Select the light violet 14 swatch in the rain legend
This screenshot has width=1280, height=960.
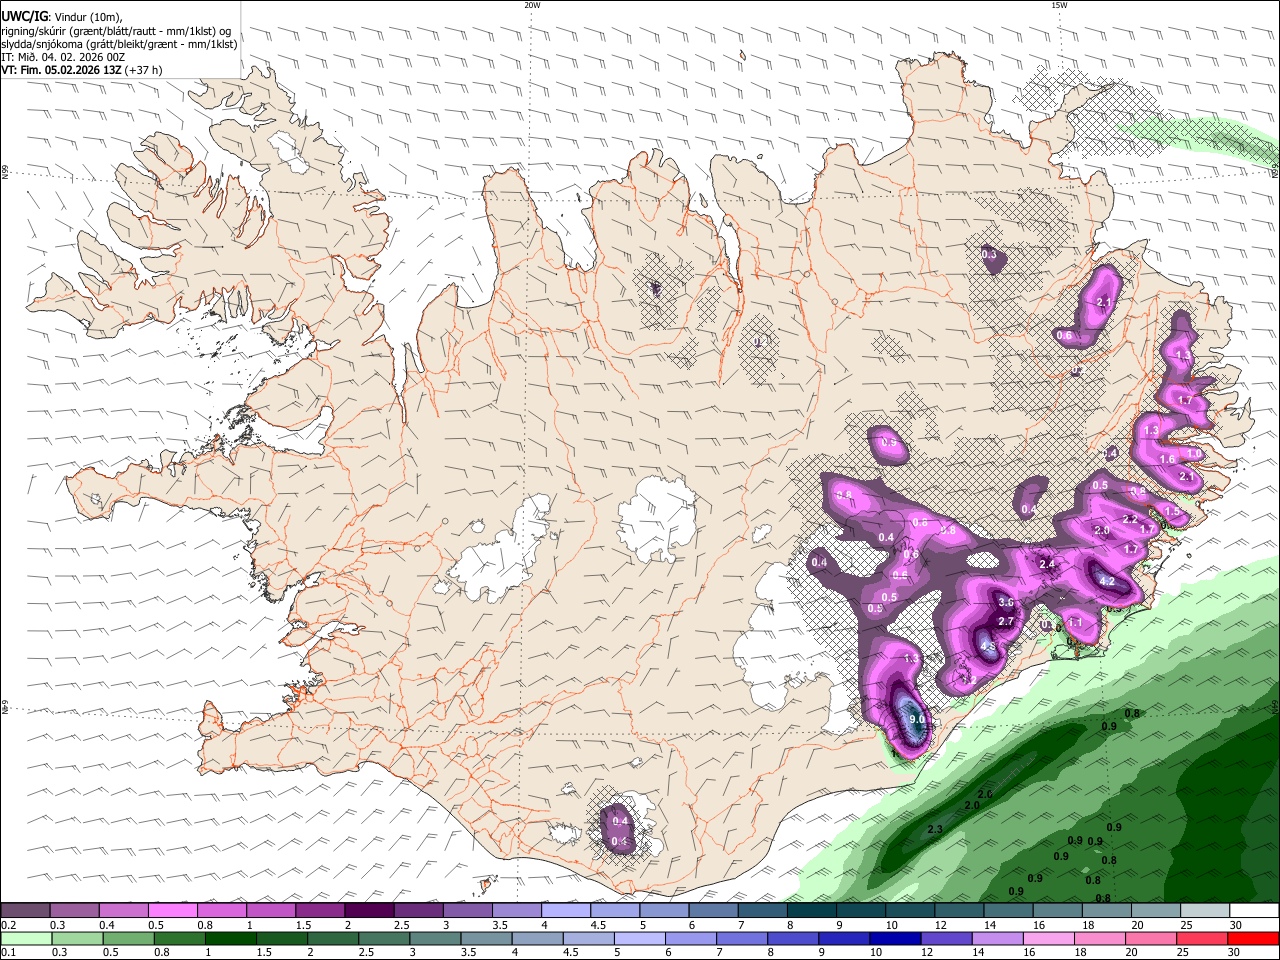998,939
